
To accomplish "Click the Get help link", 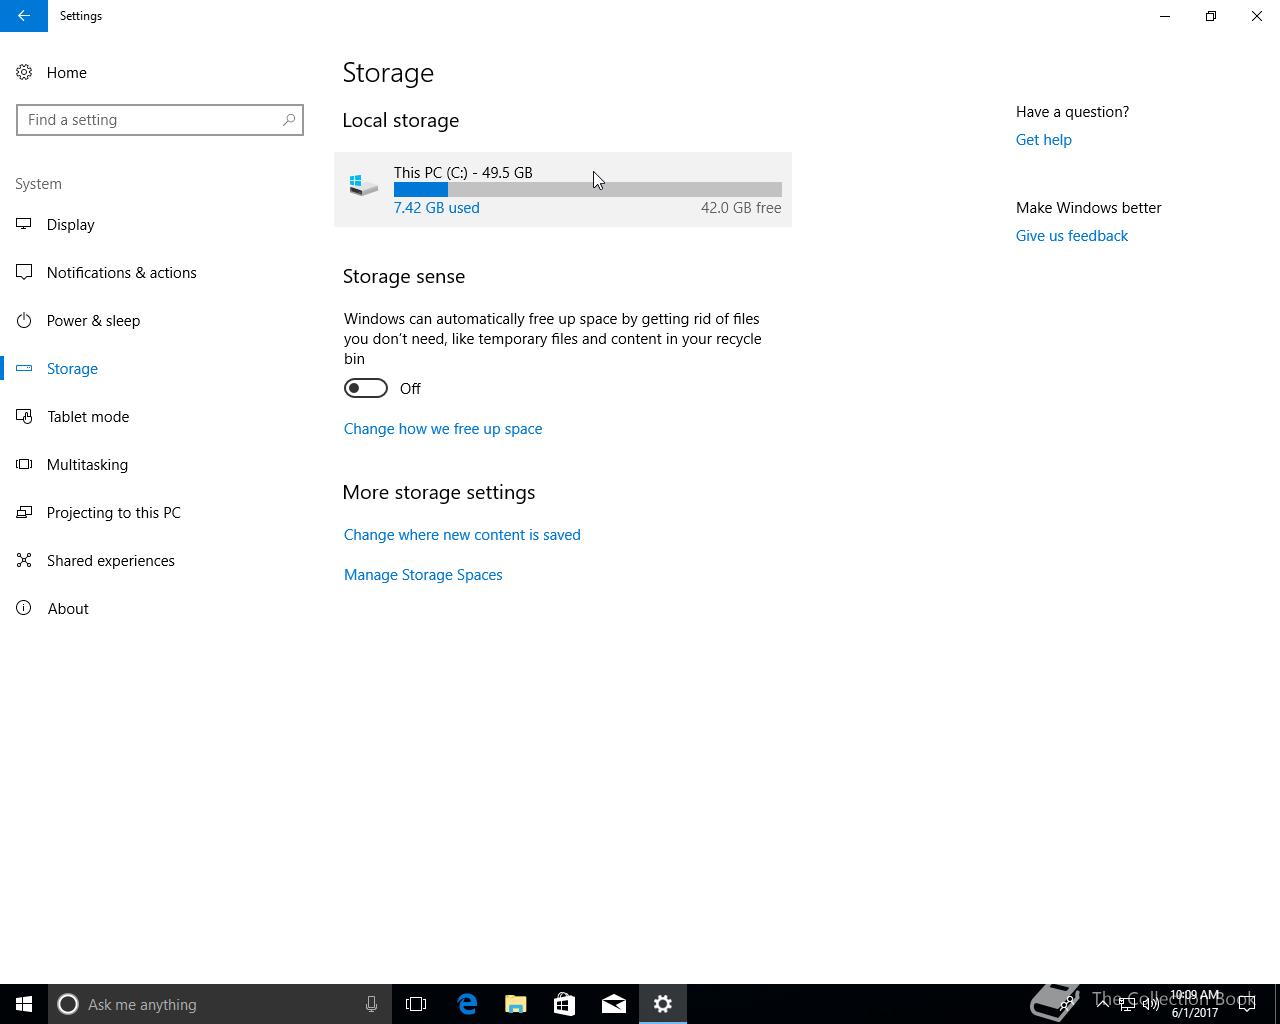I will click(x=1043, y=139).
